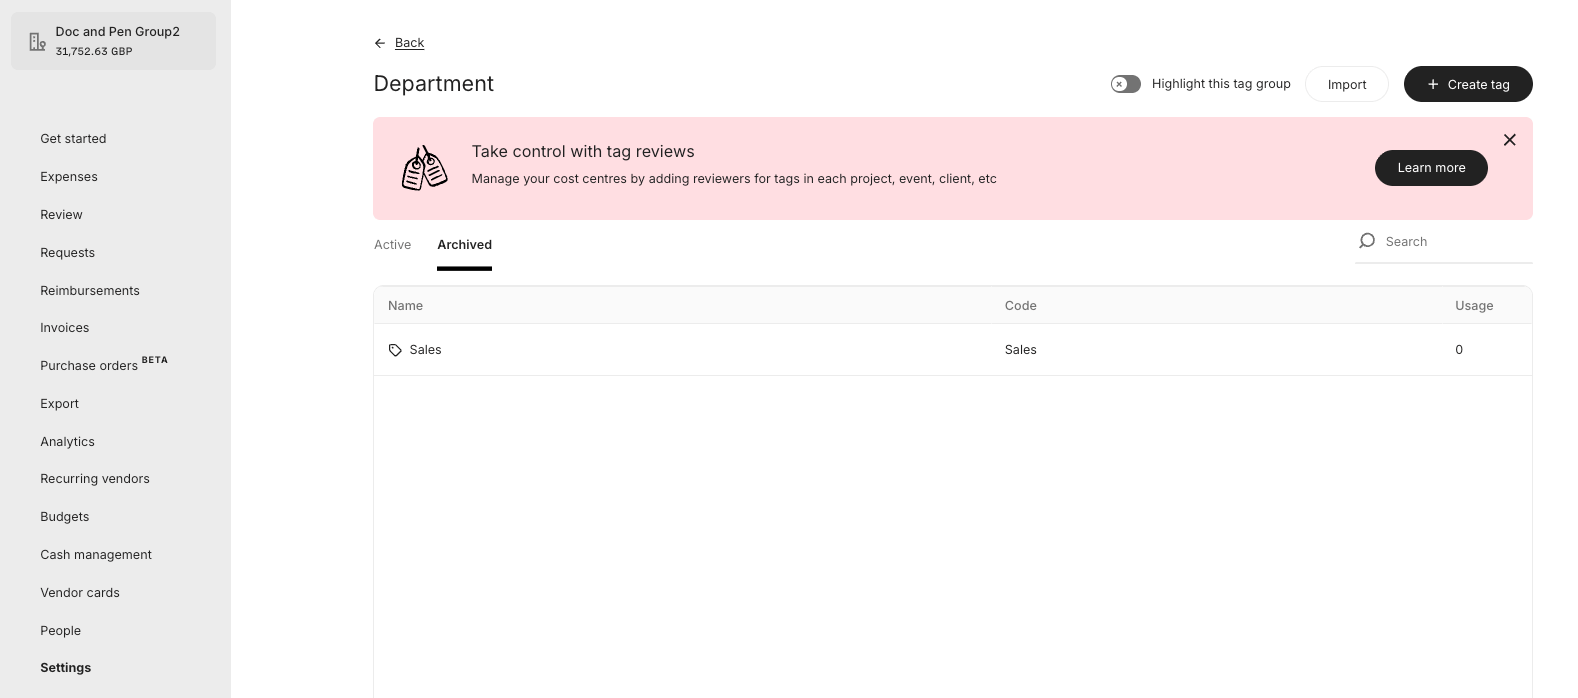
Task: Navigate to Budgets
Action: tap(65, 517)
